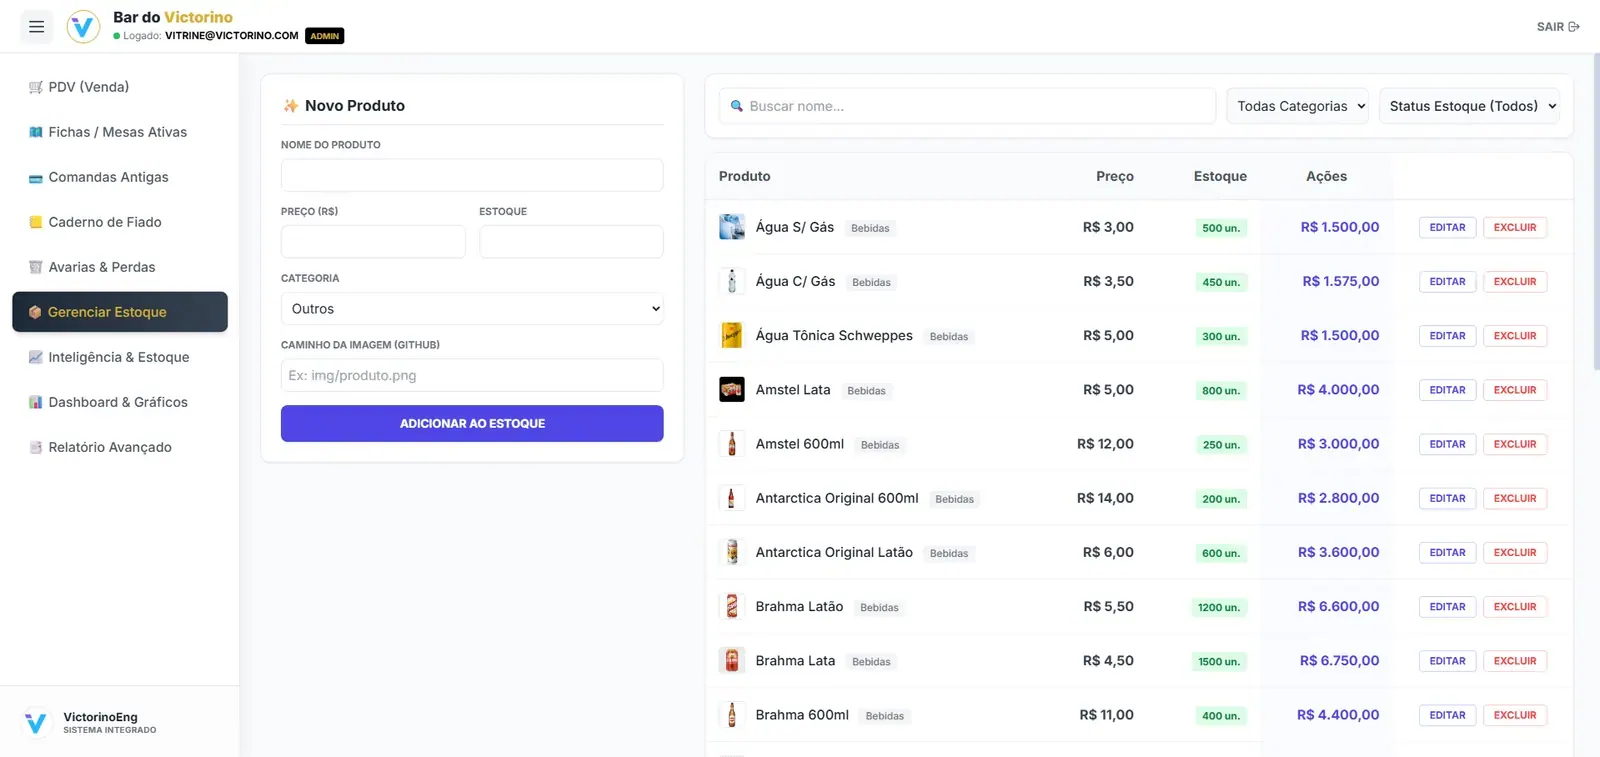Navigate to Caderno de Fiado

120,222
